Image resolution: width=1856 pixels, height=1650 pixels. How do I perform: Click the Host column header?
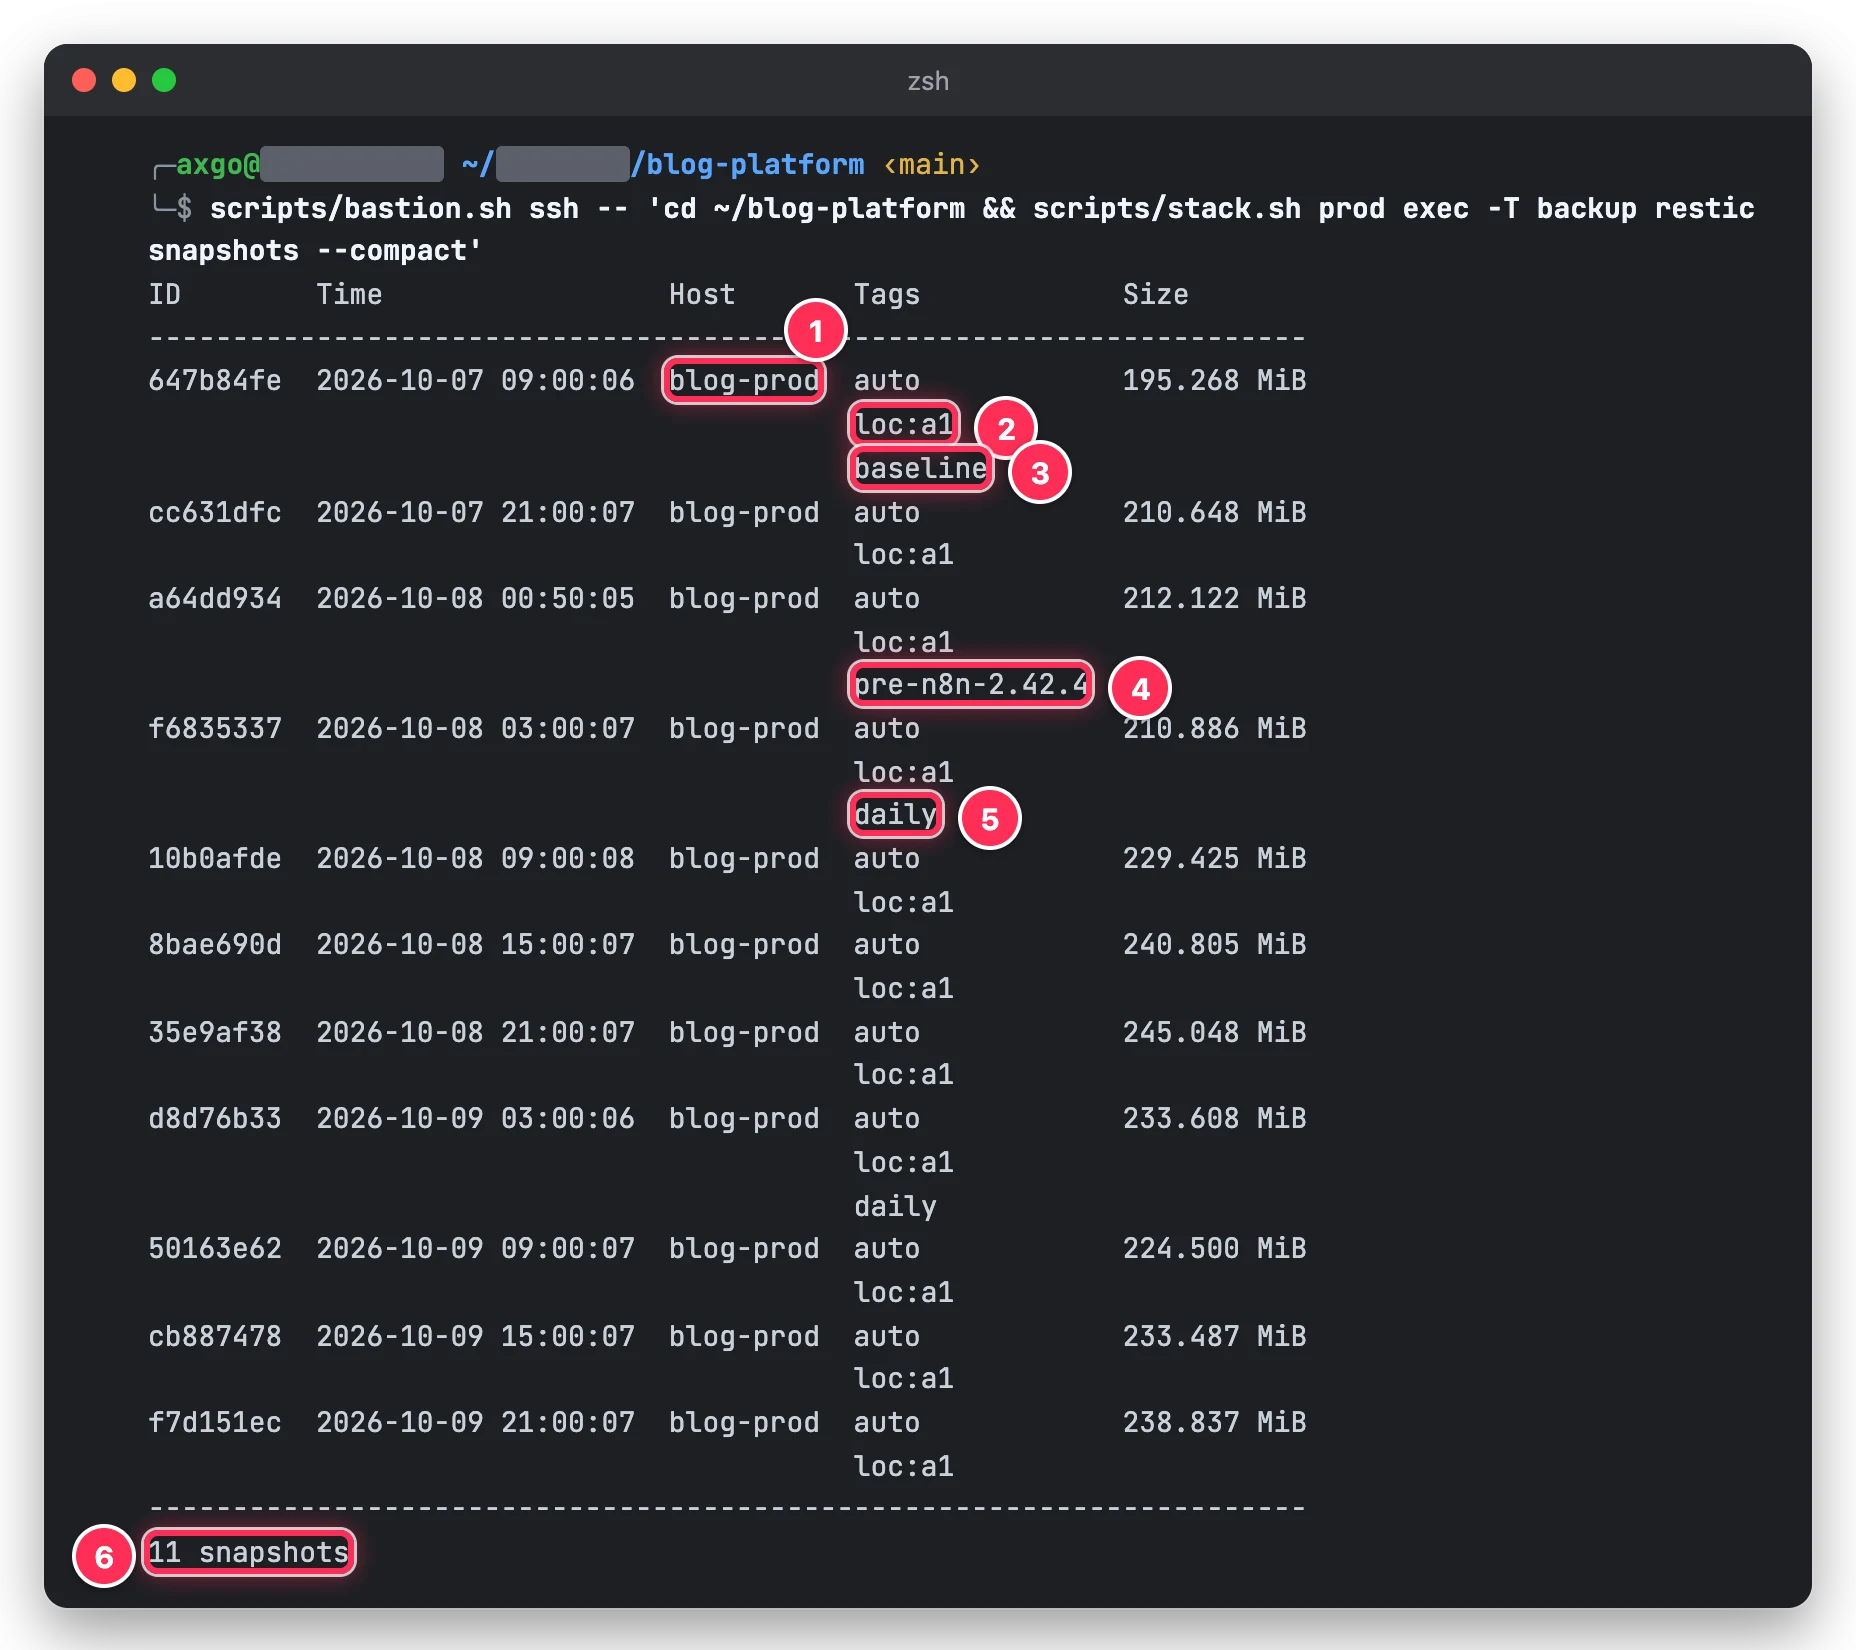[x=702, y=294]
